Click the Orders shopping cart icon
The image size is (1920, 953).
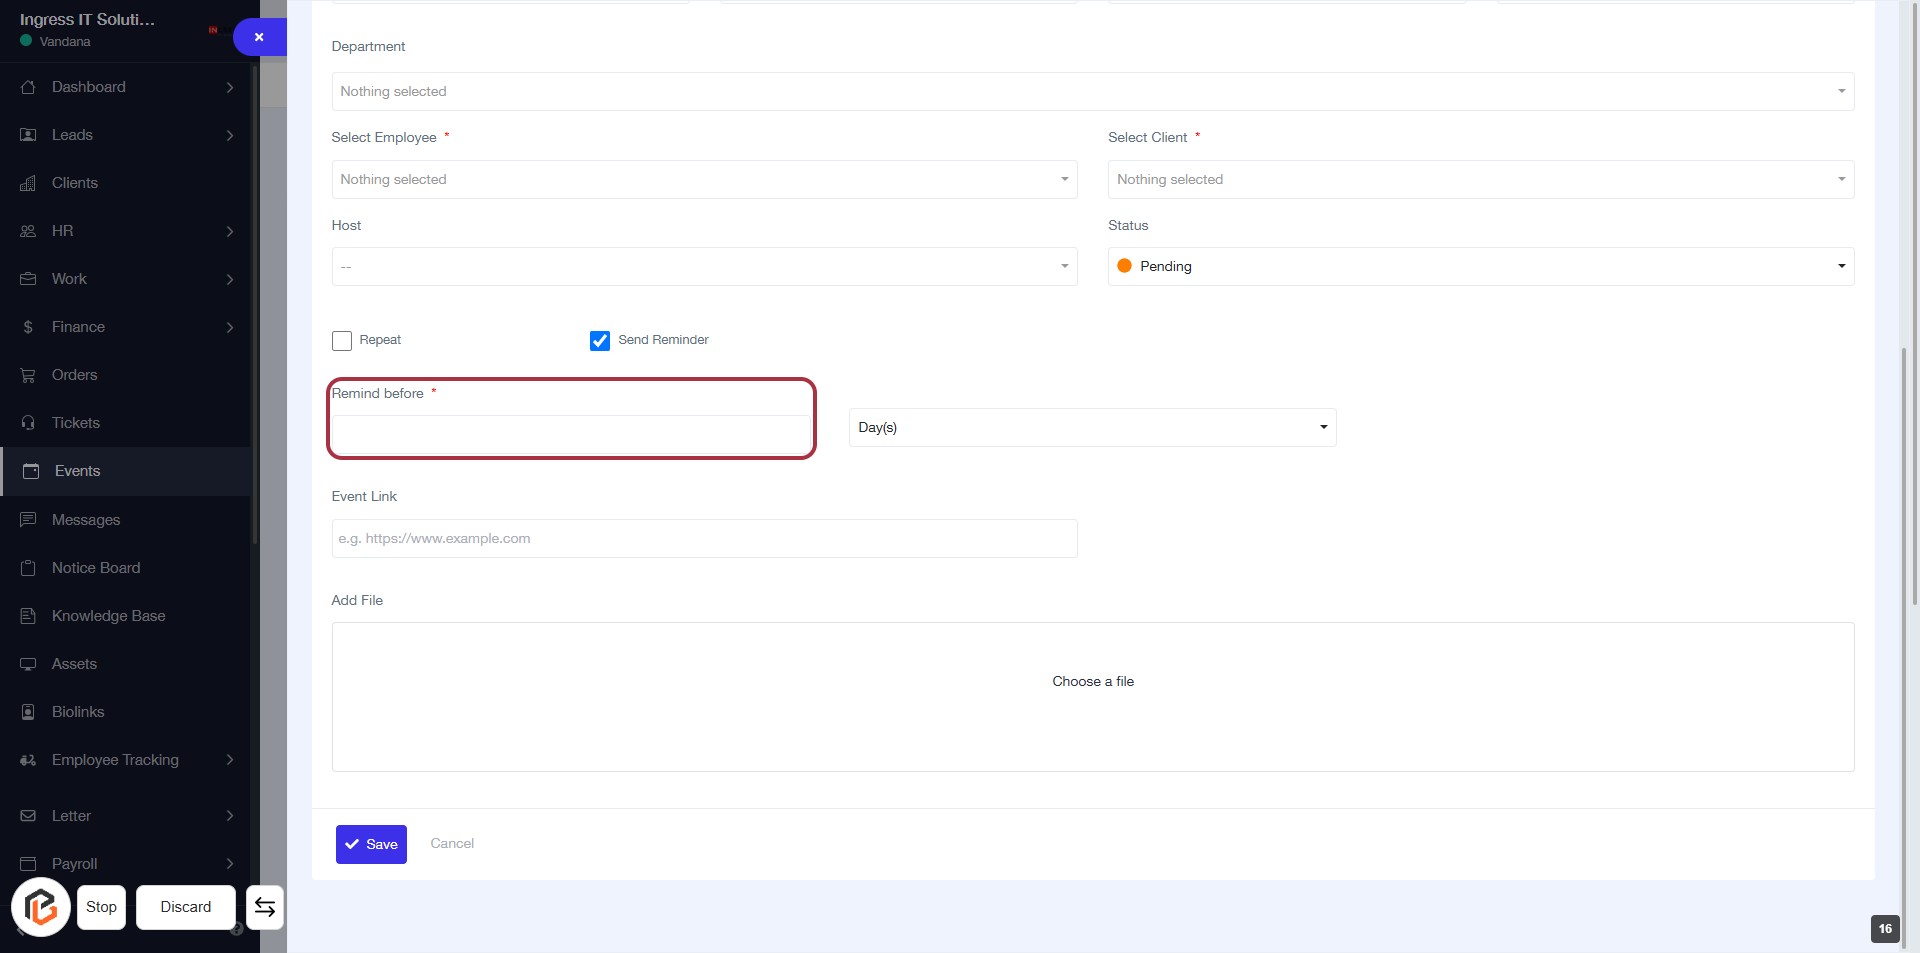click(28, 375)
